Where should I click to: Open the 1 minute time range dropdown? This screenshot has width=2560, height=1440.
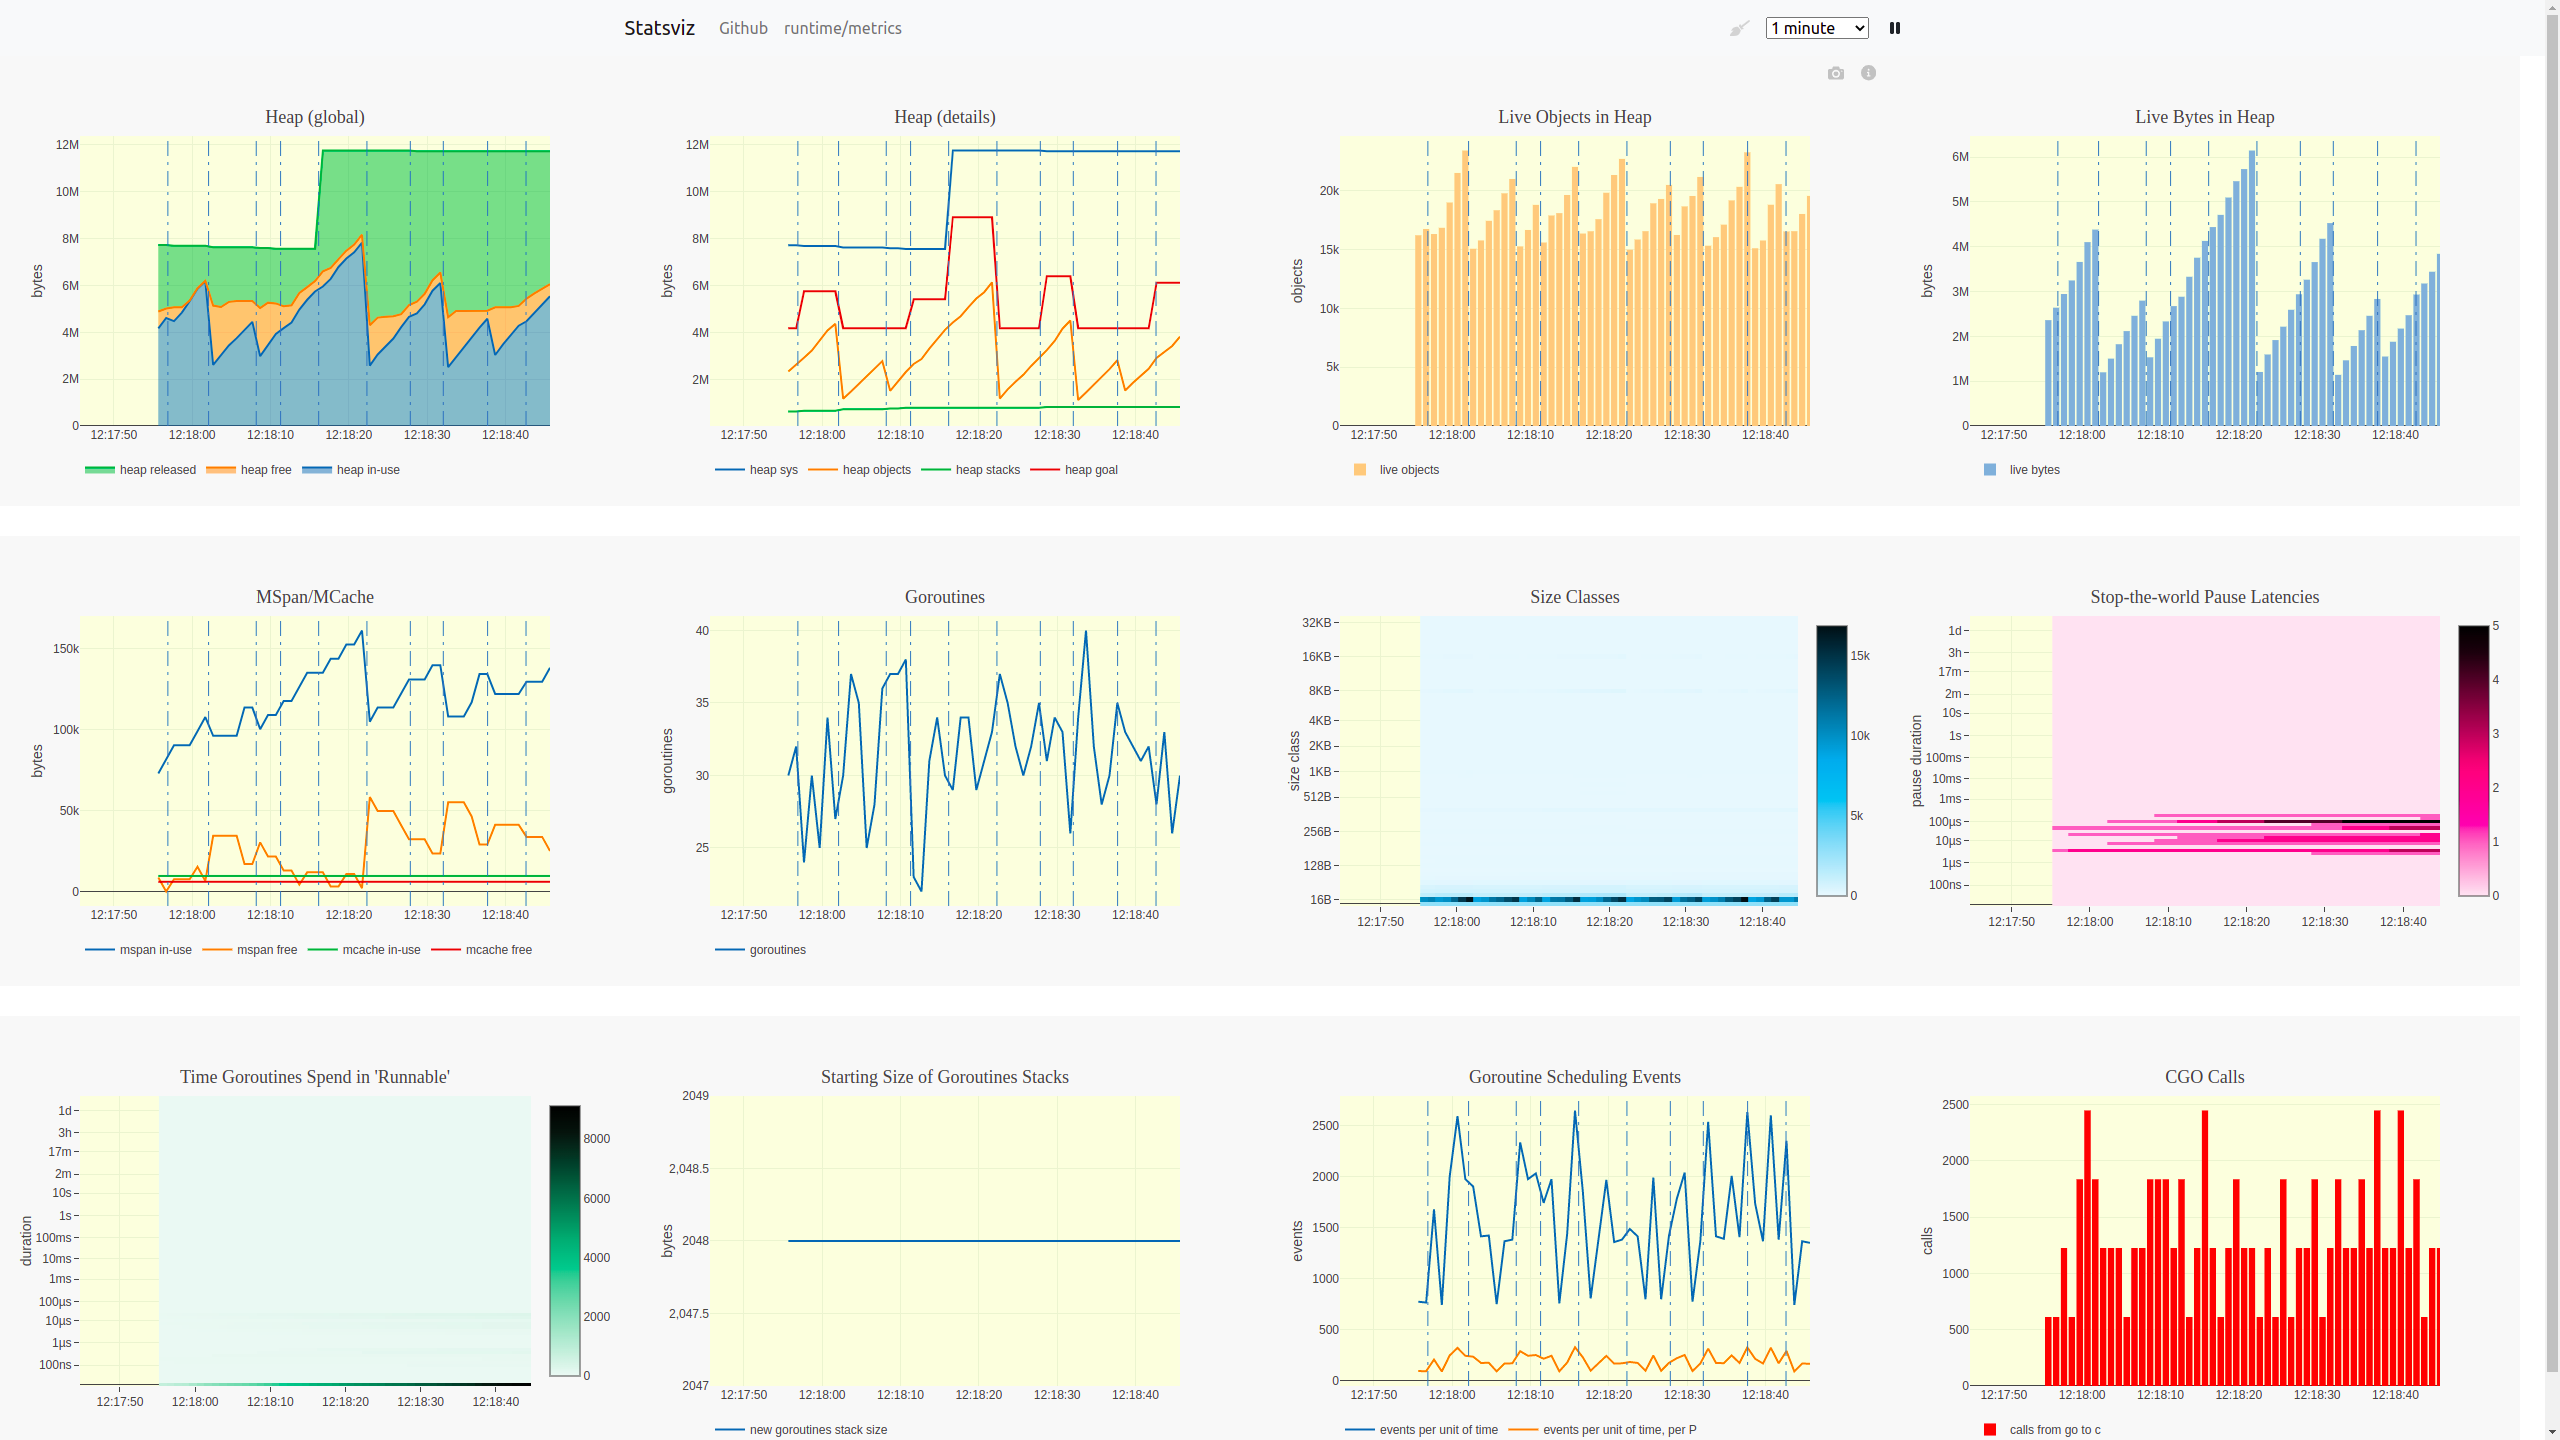[x=1817, y=28]
